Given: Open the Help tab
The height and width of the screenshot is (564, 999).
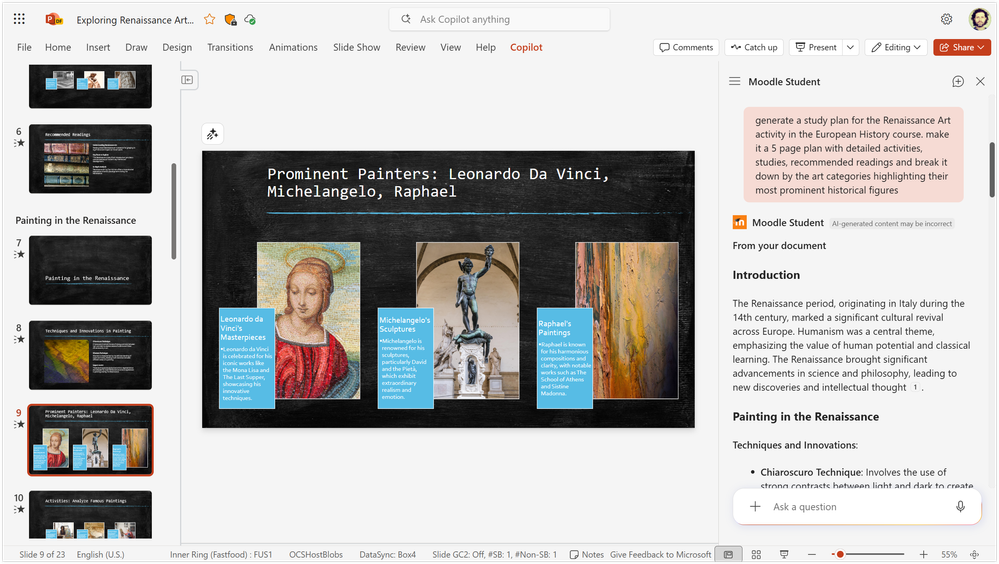Looking at the screenshot, I should (485, 47).
